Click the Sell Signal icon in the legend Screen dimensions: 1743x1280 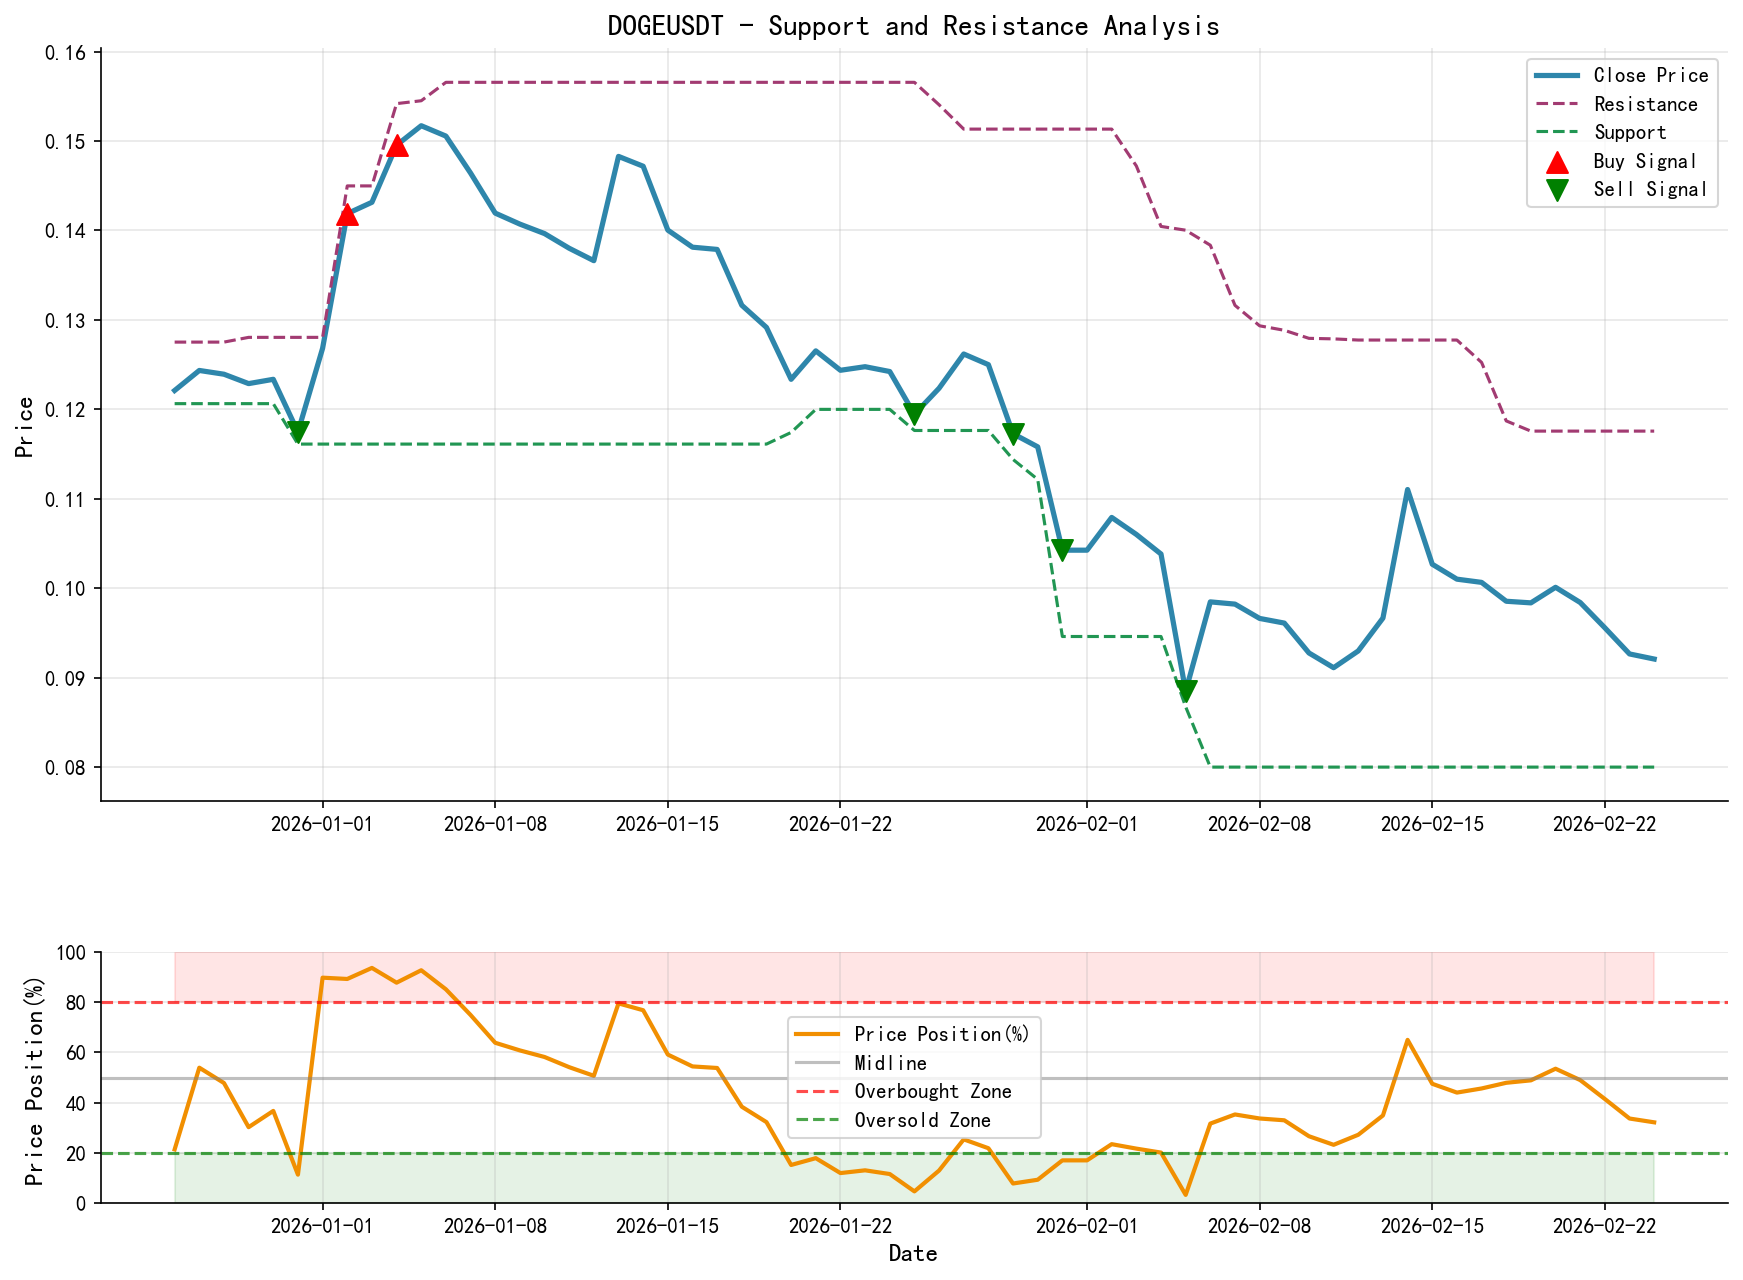pos(1556,189)
